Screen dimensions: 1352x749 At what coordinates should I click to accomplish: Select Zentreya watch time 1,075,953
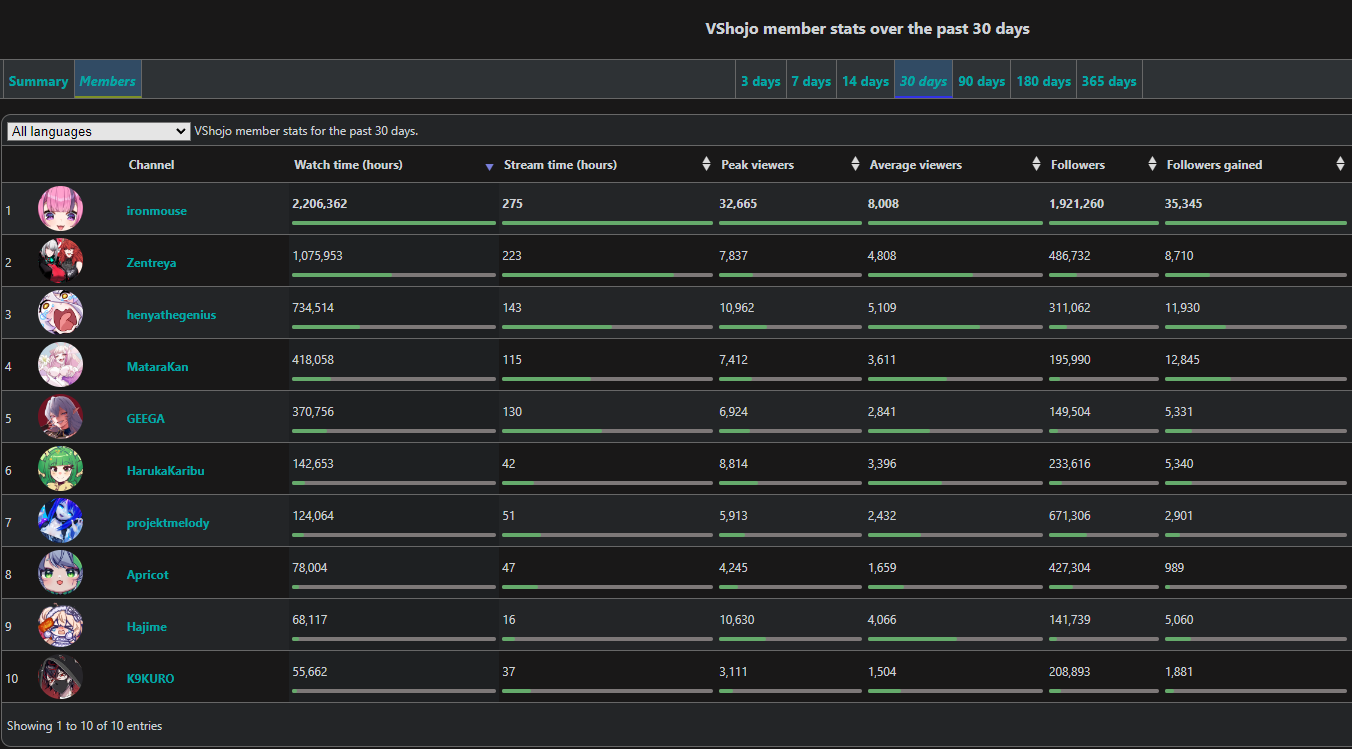(x=317, y=256)
